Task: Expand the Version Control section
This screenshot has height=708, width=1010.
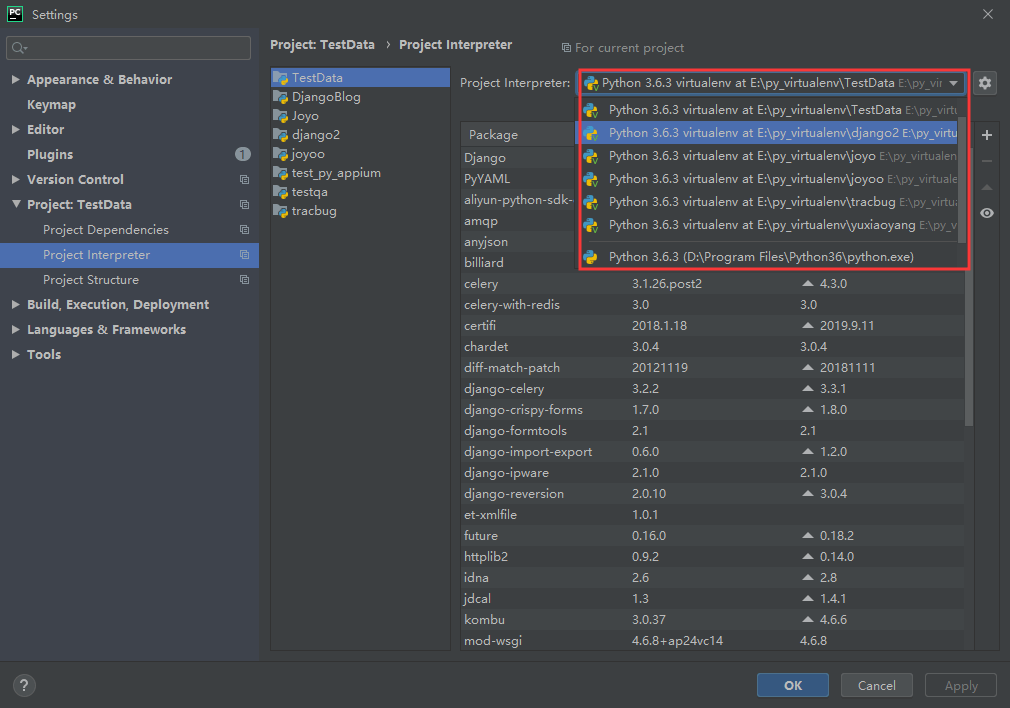Action: tap(15, 180)
